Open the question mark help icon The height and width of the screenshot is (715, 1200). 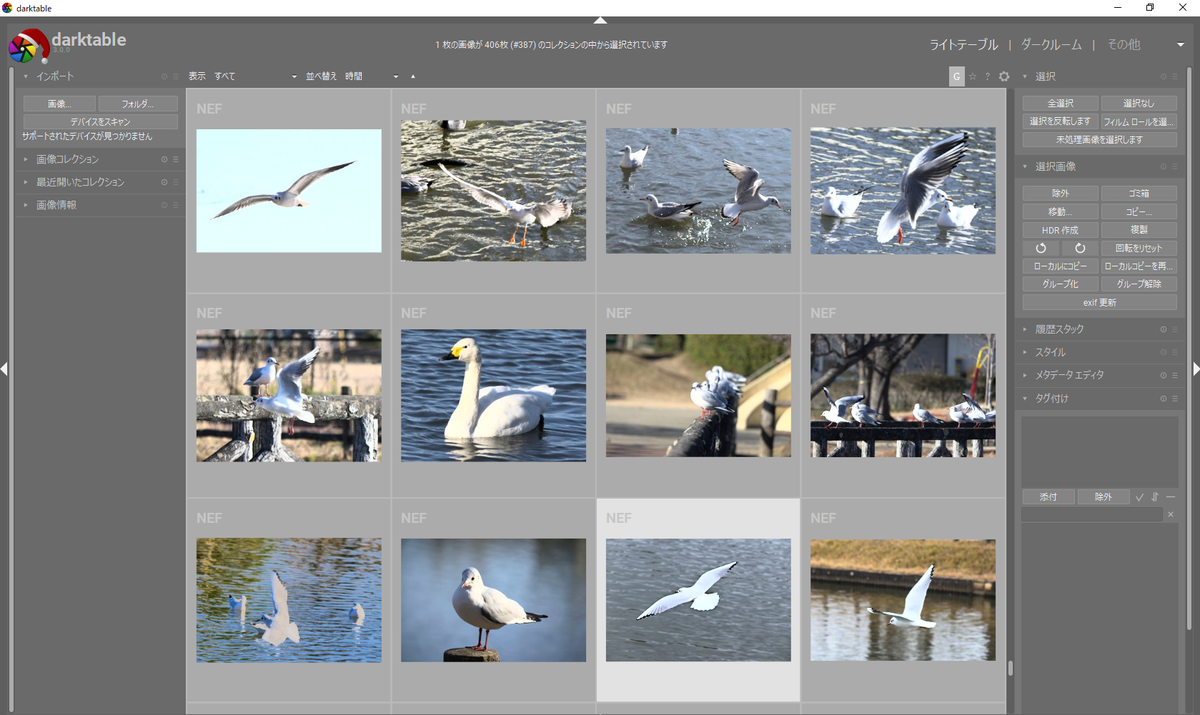988,76
